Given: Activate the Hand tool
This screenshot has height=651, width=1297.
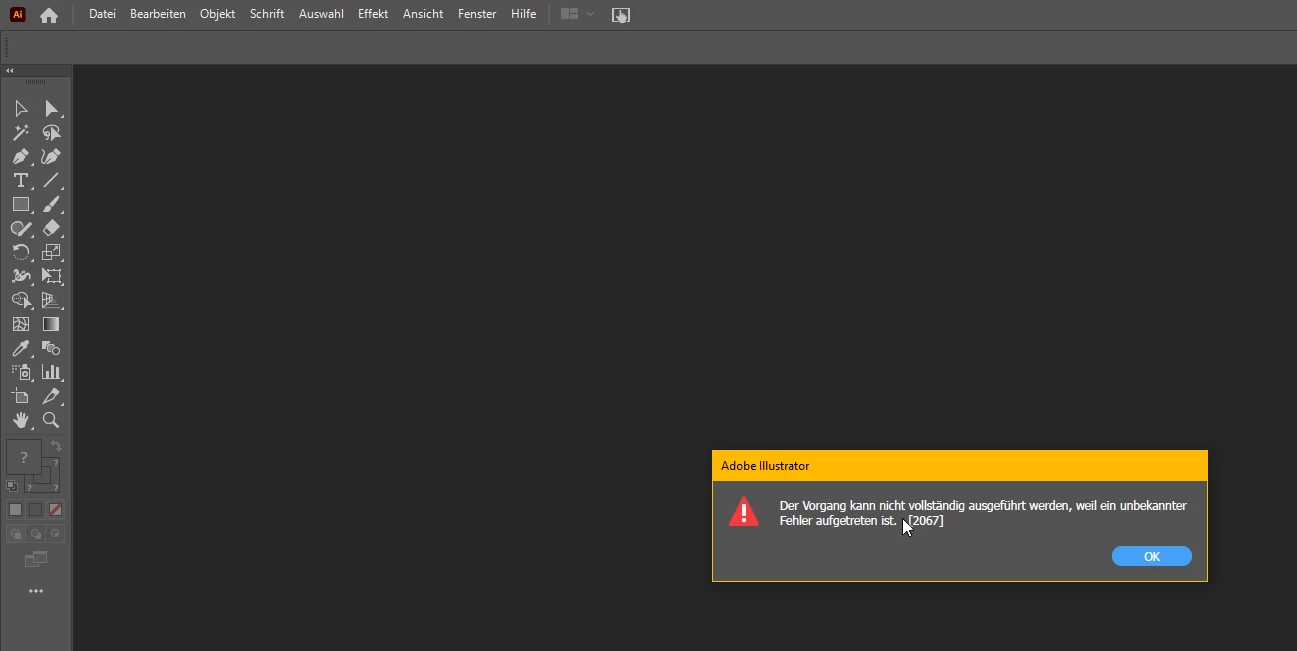Looking at the screenshot, I should click(20, 420).
